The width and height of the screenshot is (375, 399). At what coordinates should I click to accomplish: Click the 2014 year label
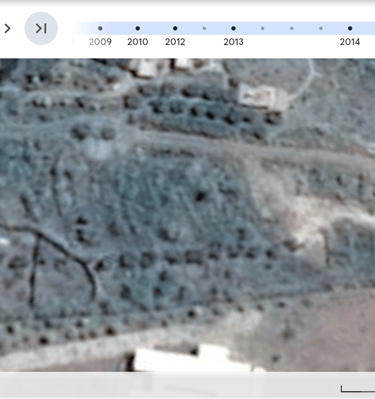pos(350,42)
